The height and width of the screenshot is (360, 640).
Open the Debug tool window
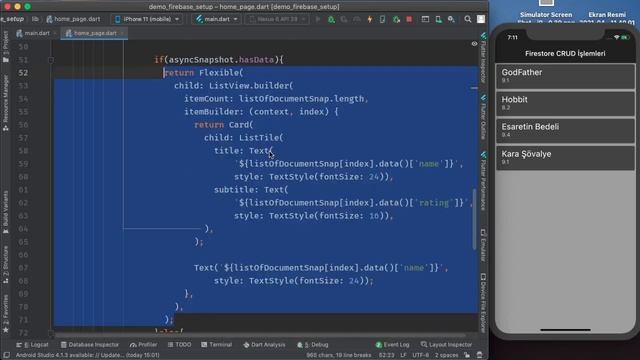(x=313, y=345)
